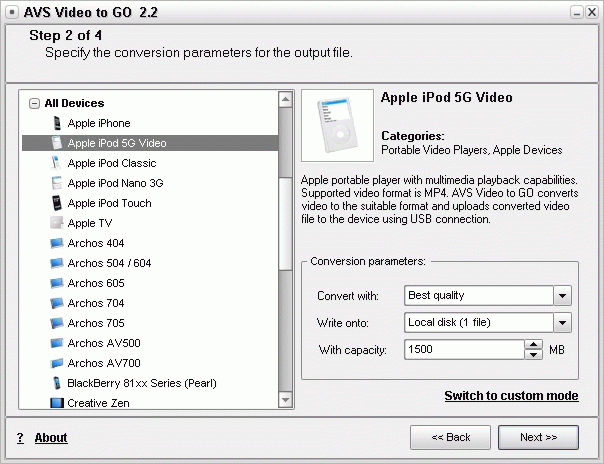Image resolution: width=604 pixels, height=464 pixels.
Task: Click the Apple iPod Touch icon
Action: click(x=57, y=203)
